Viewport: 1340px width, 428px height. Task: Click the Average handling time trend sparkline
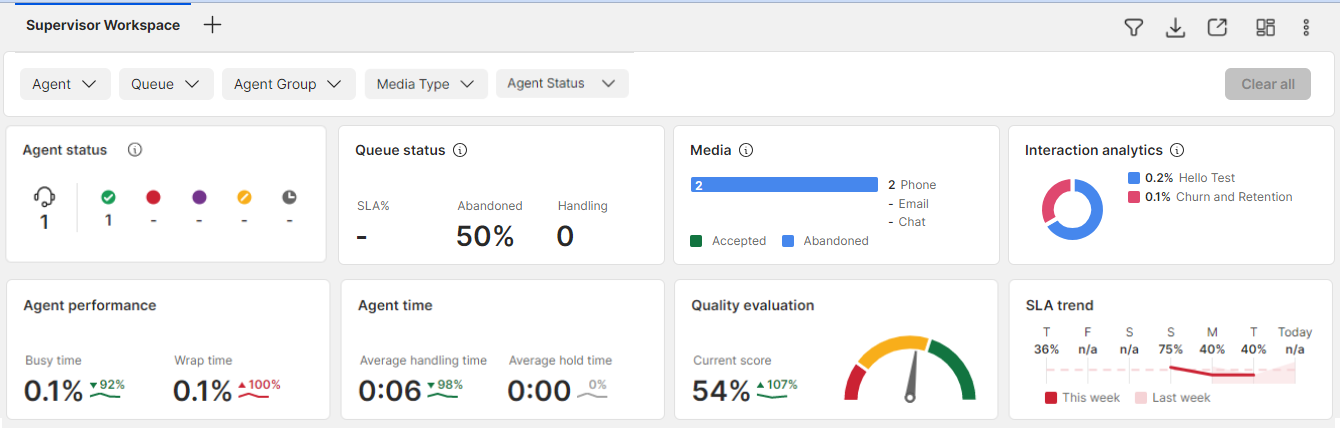[444, 396]
